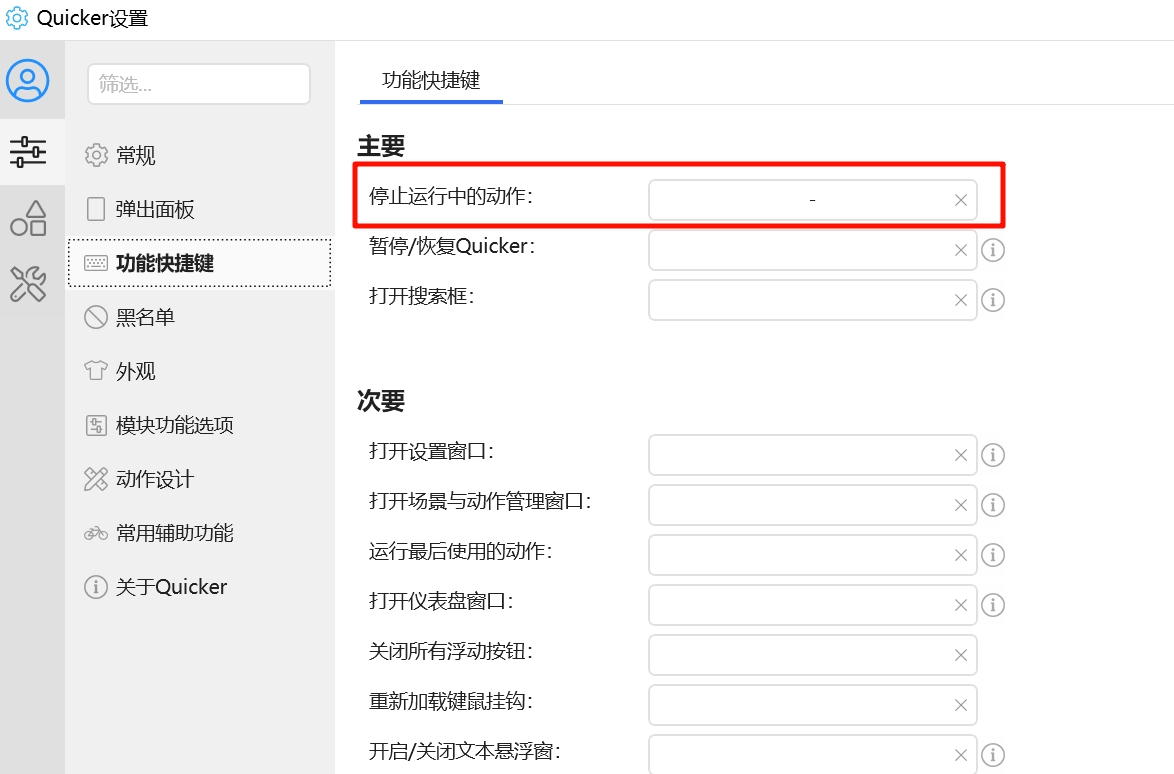Show info for 打开场景与动作管理窗口
The width and height of the screenshot is (1174, 774).
(x=993, y=505)
